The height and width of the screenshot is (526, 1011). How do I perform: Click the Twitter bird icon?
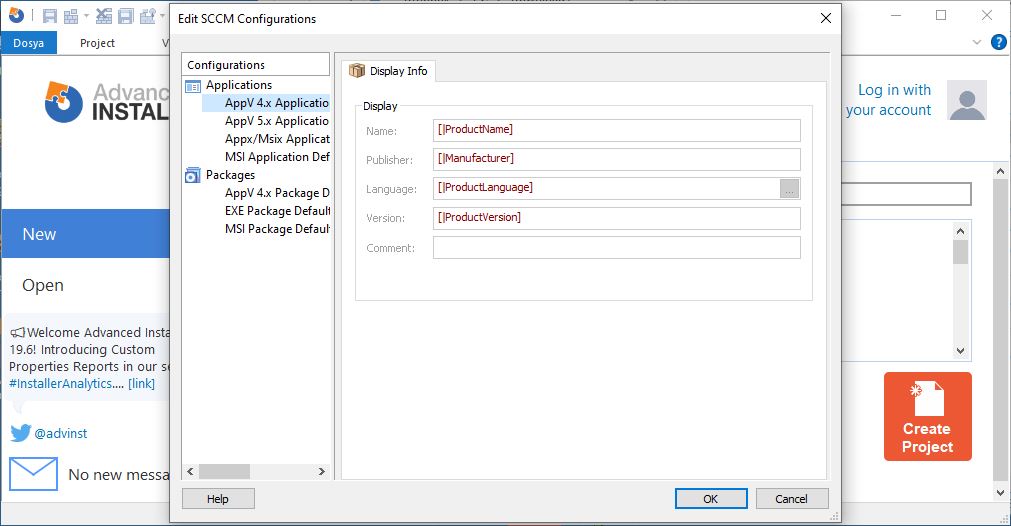click(21, 433)
